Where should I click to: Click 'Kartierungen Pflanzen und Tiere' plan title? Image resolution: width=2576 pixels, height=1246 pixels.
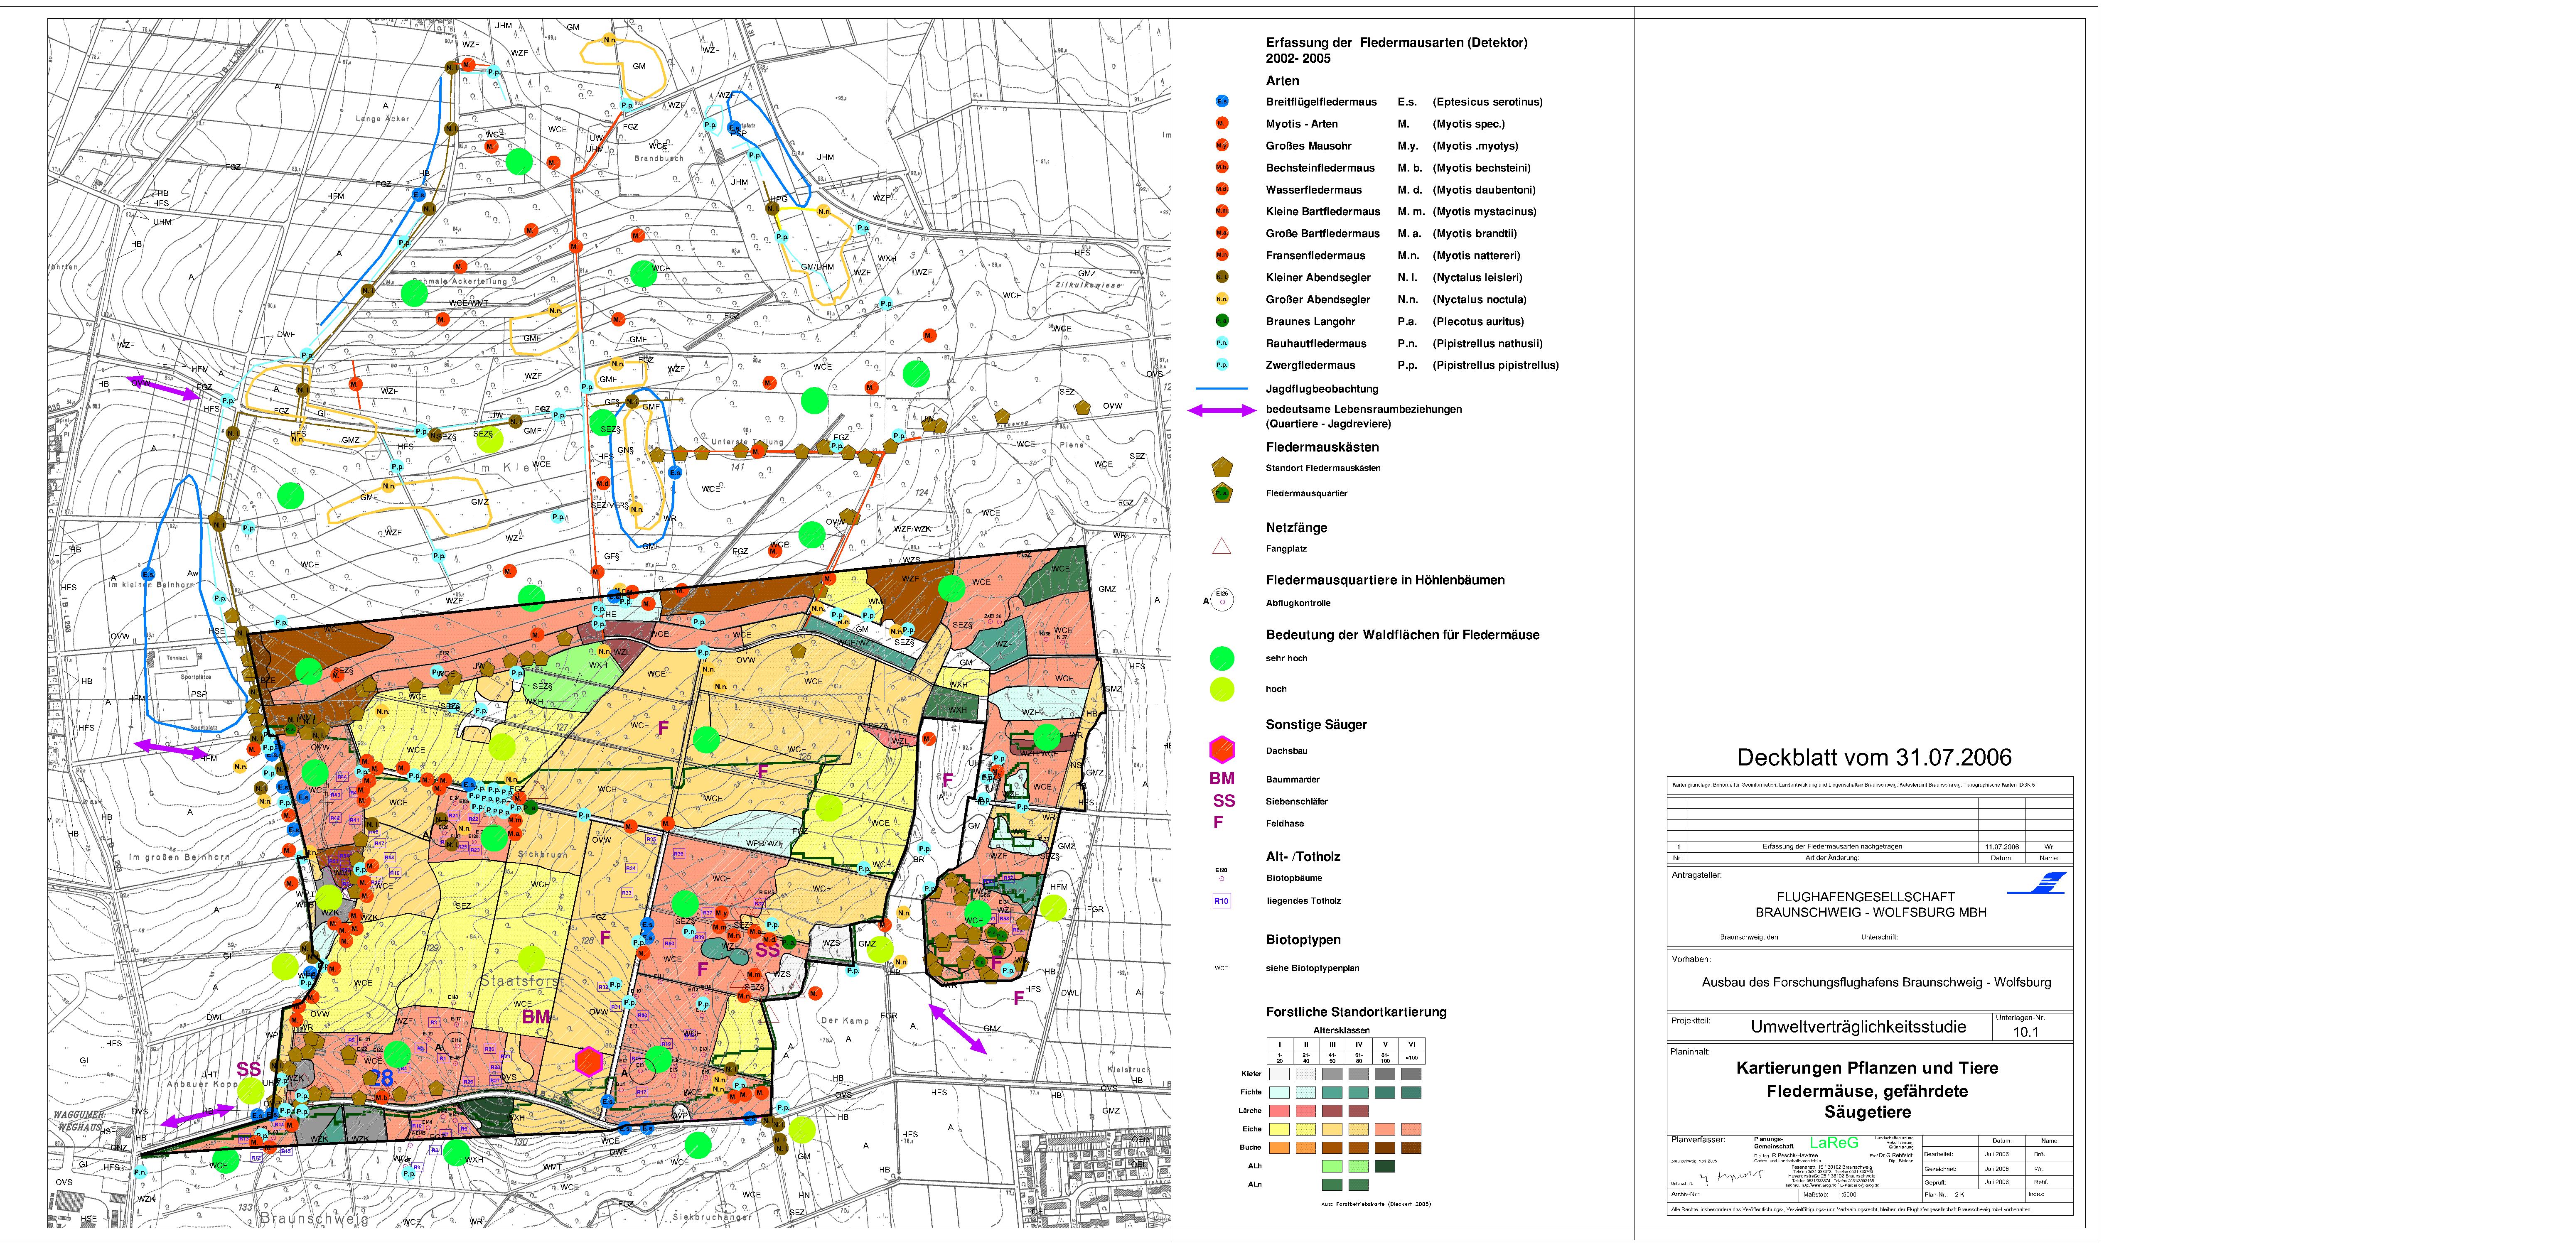coord(1867,1069)
